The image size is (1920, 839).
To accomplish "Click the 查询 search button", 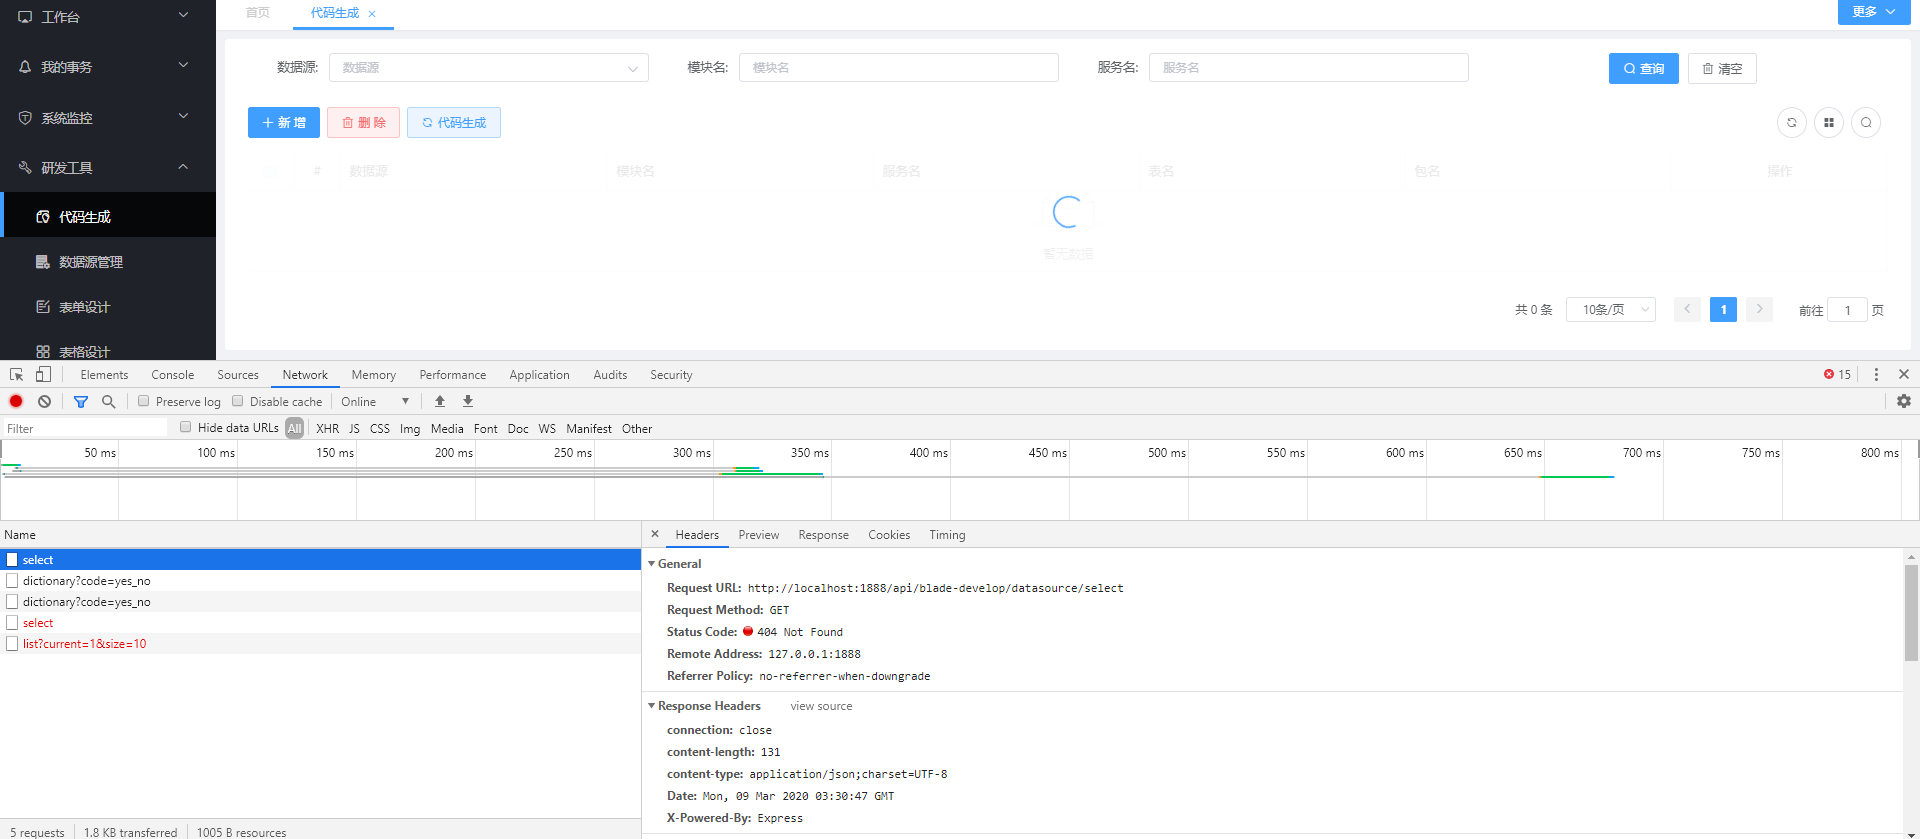I will [x=1643, y=68].
